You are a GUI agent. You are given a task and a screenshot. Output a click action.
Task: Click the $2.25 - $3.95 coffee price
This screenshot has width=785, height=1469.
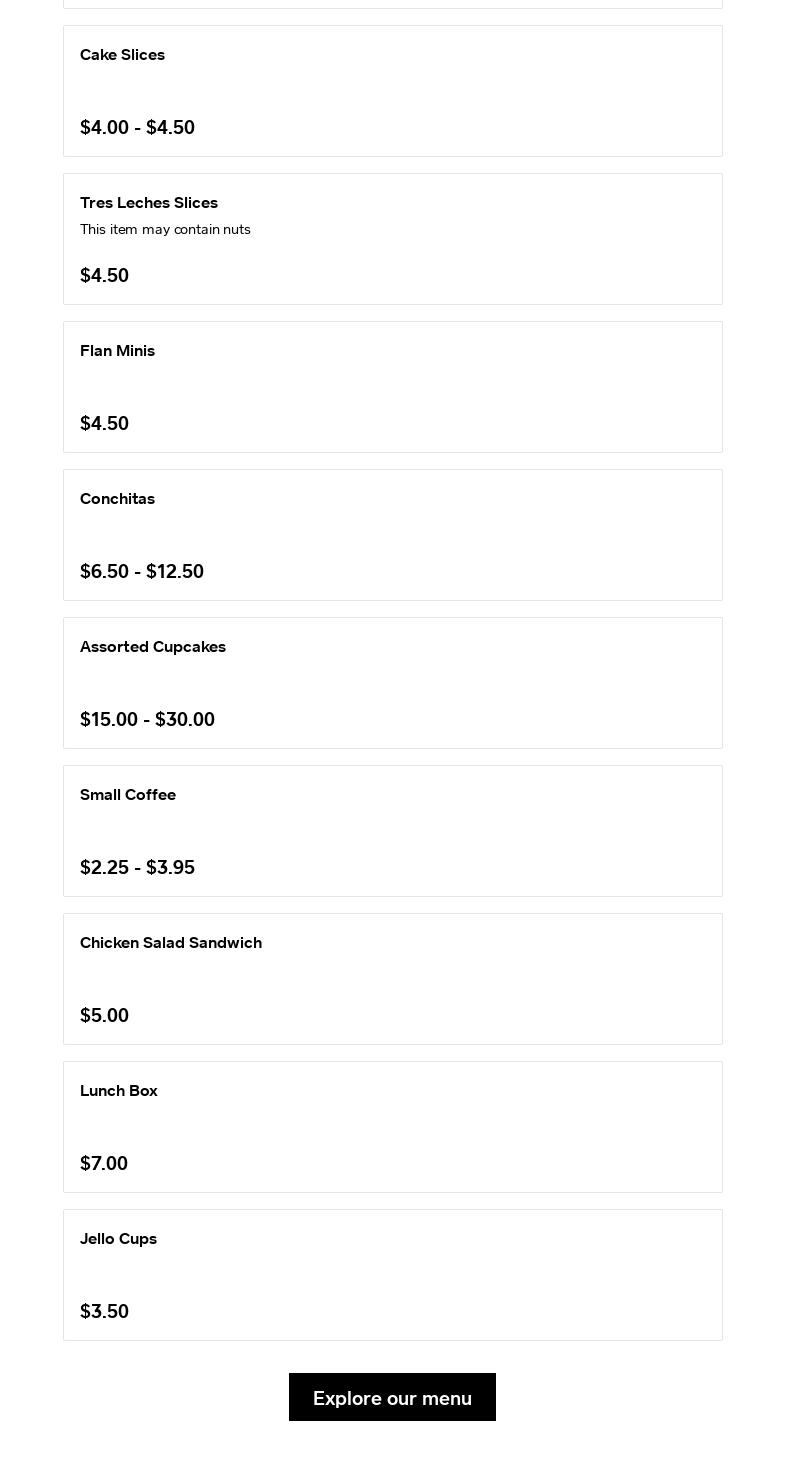137,867
